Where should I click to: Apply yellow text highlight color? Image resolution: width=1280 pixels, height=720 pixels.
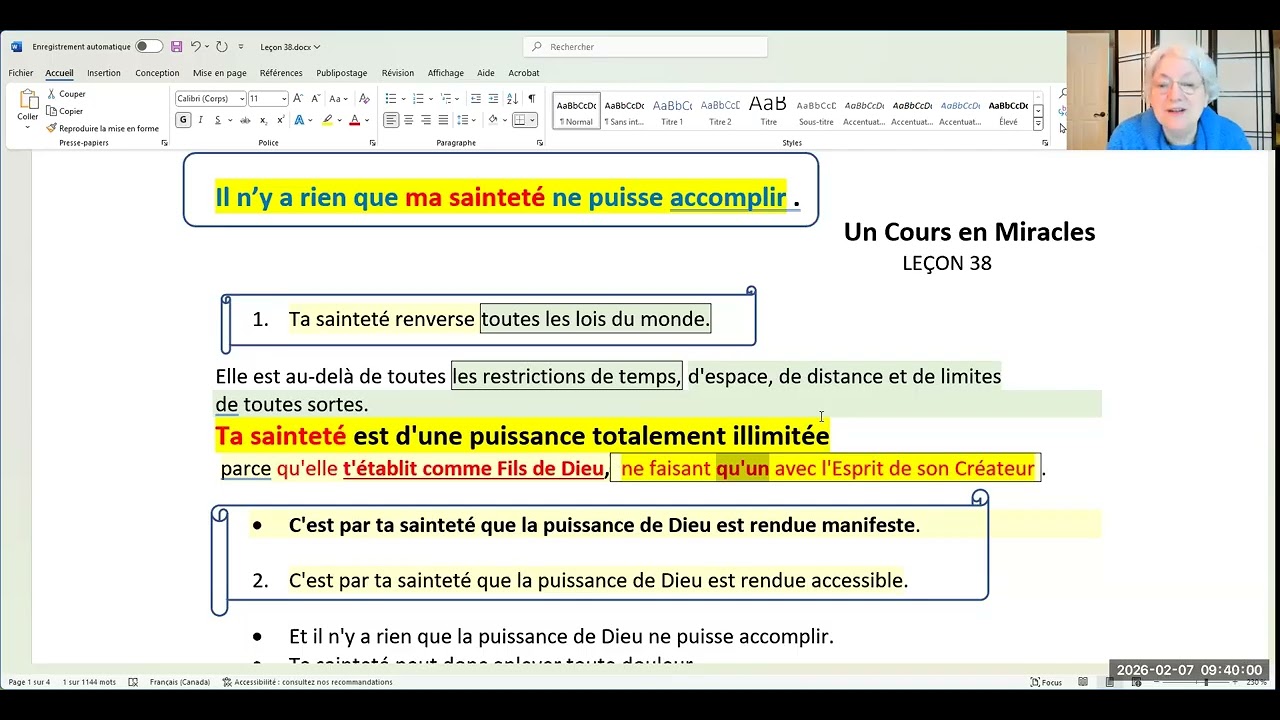[x=326, y=120]
